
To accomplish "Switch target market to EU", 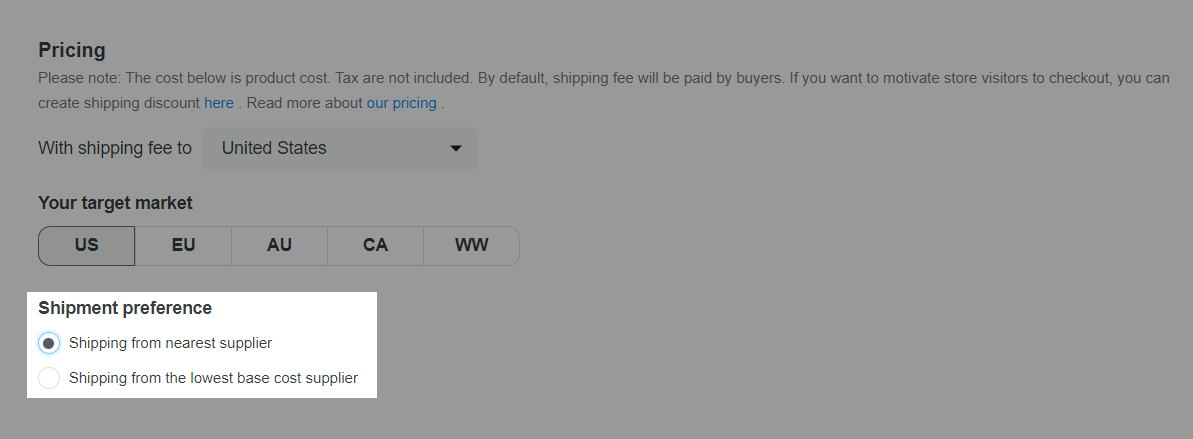I will 183,246.
